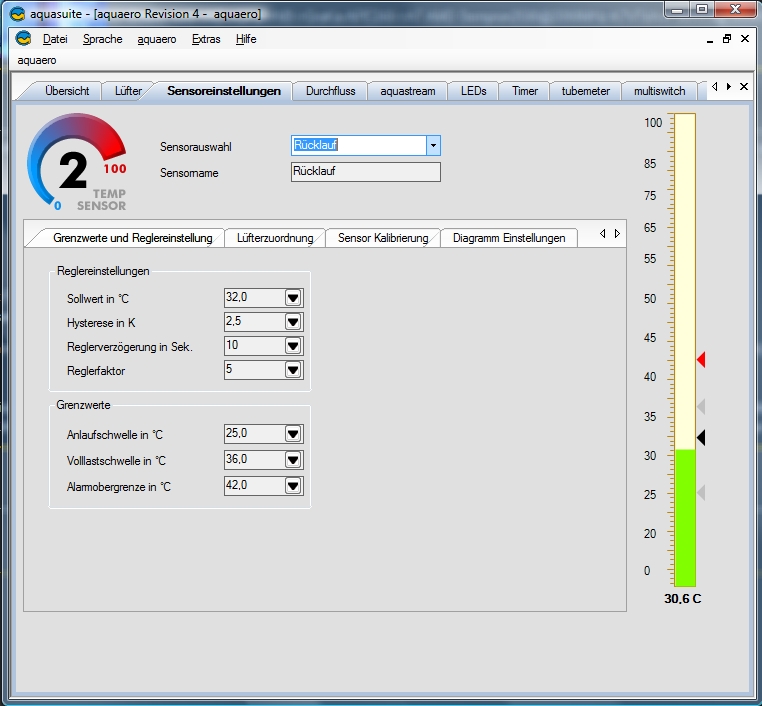
Task: Open the Sprache menu
Action: [102, 39]
